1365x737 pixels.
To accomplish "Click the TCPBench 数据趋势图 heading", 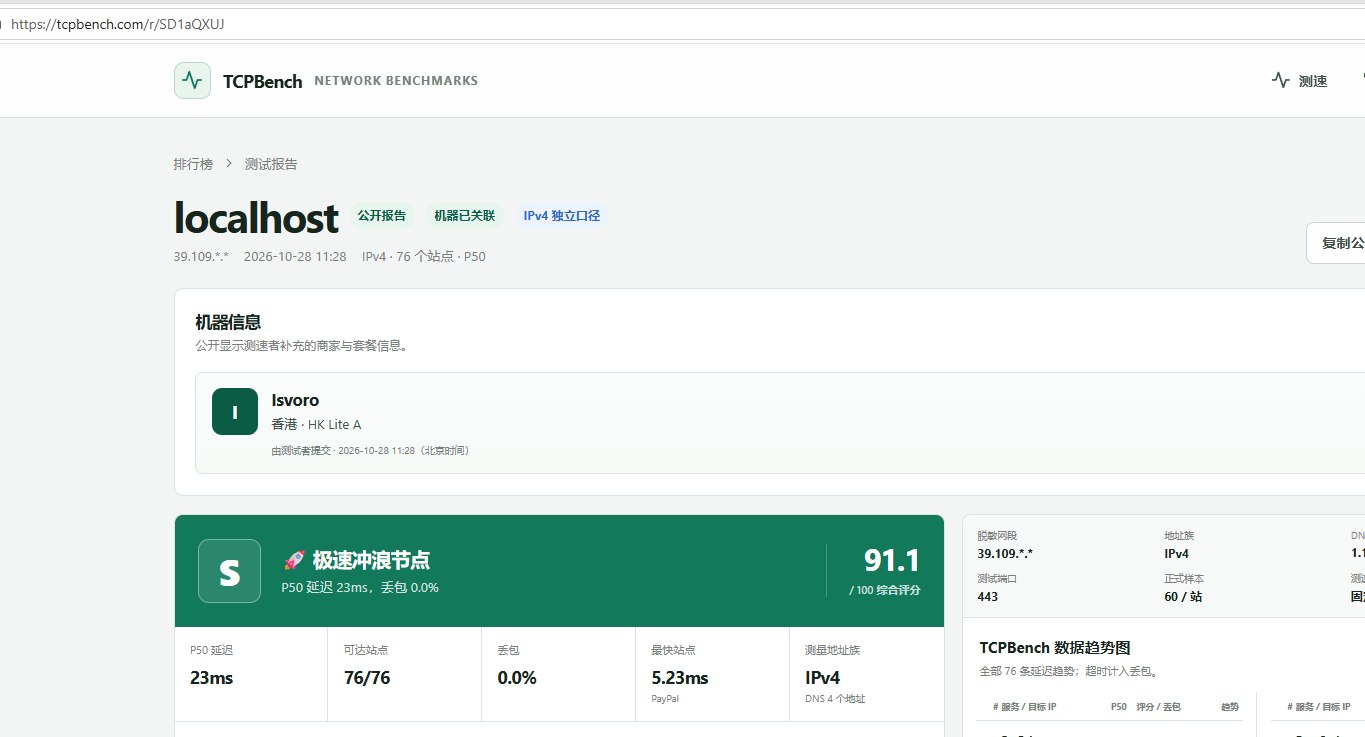I will (1055, 648).
